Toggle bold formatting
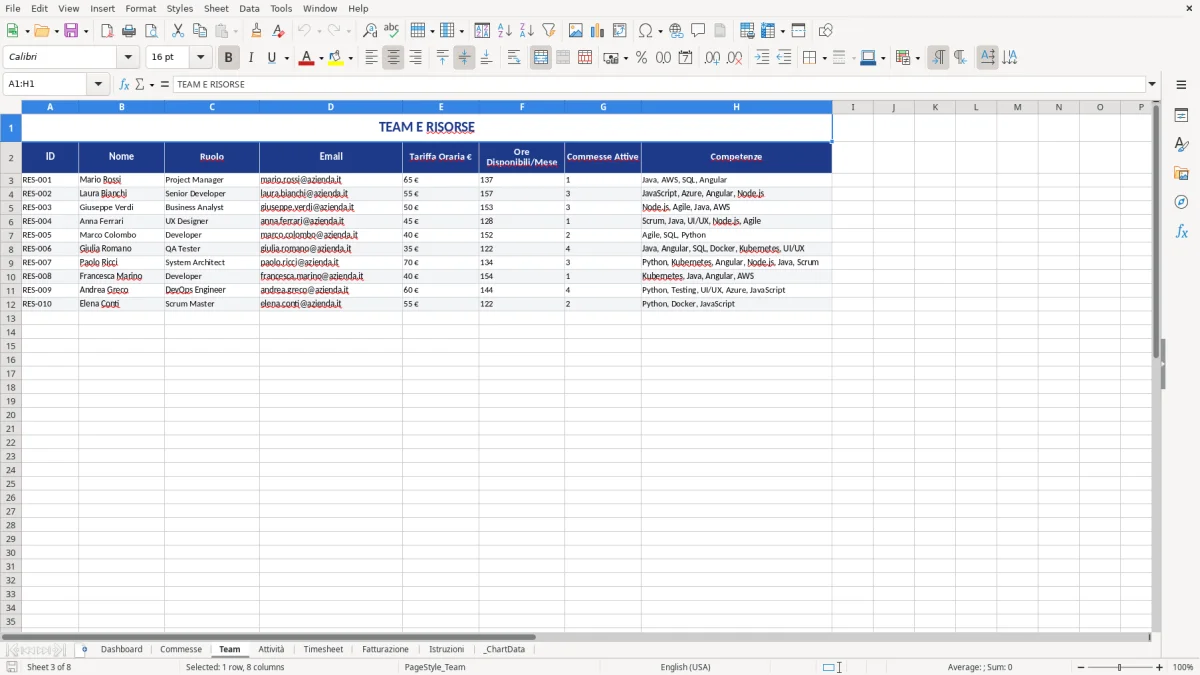 tap(229, 57)
